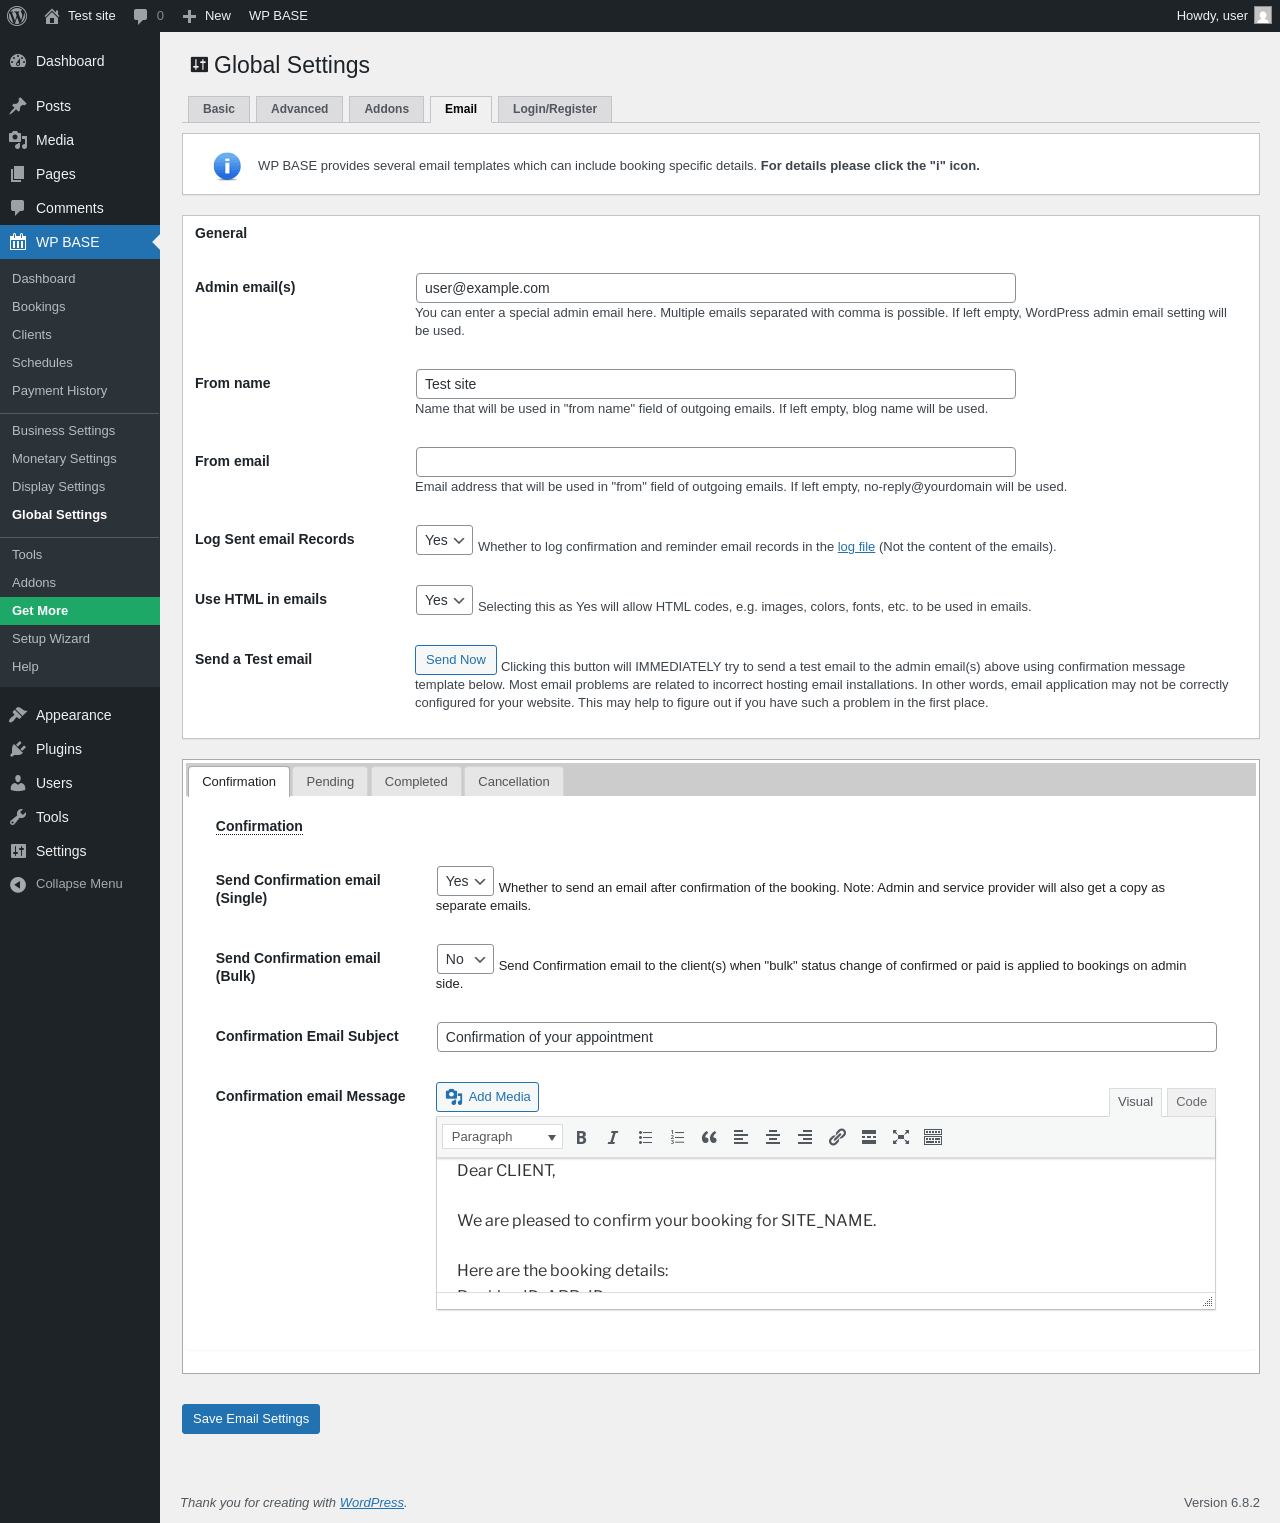Switch to the Login/Register tab
The height and width of the screenshot is (1523, 1280).
(x=555, y=109)
